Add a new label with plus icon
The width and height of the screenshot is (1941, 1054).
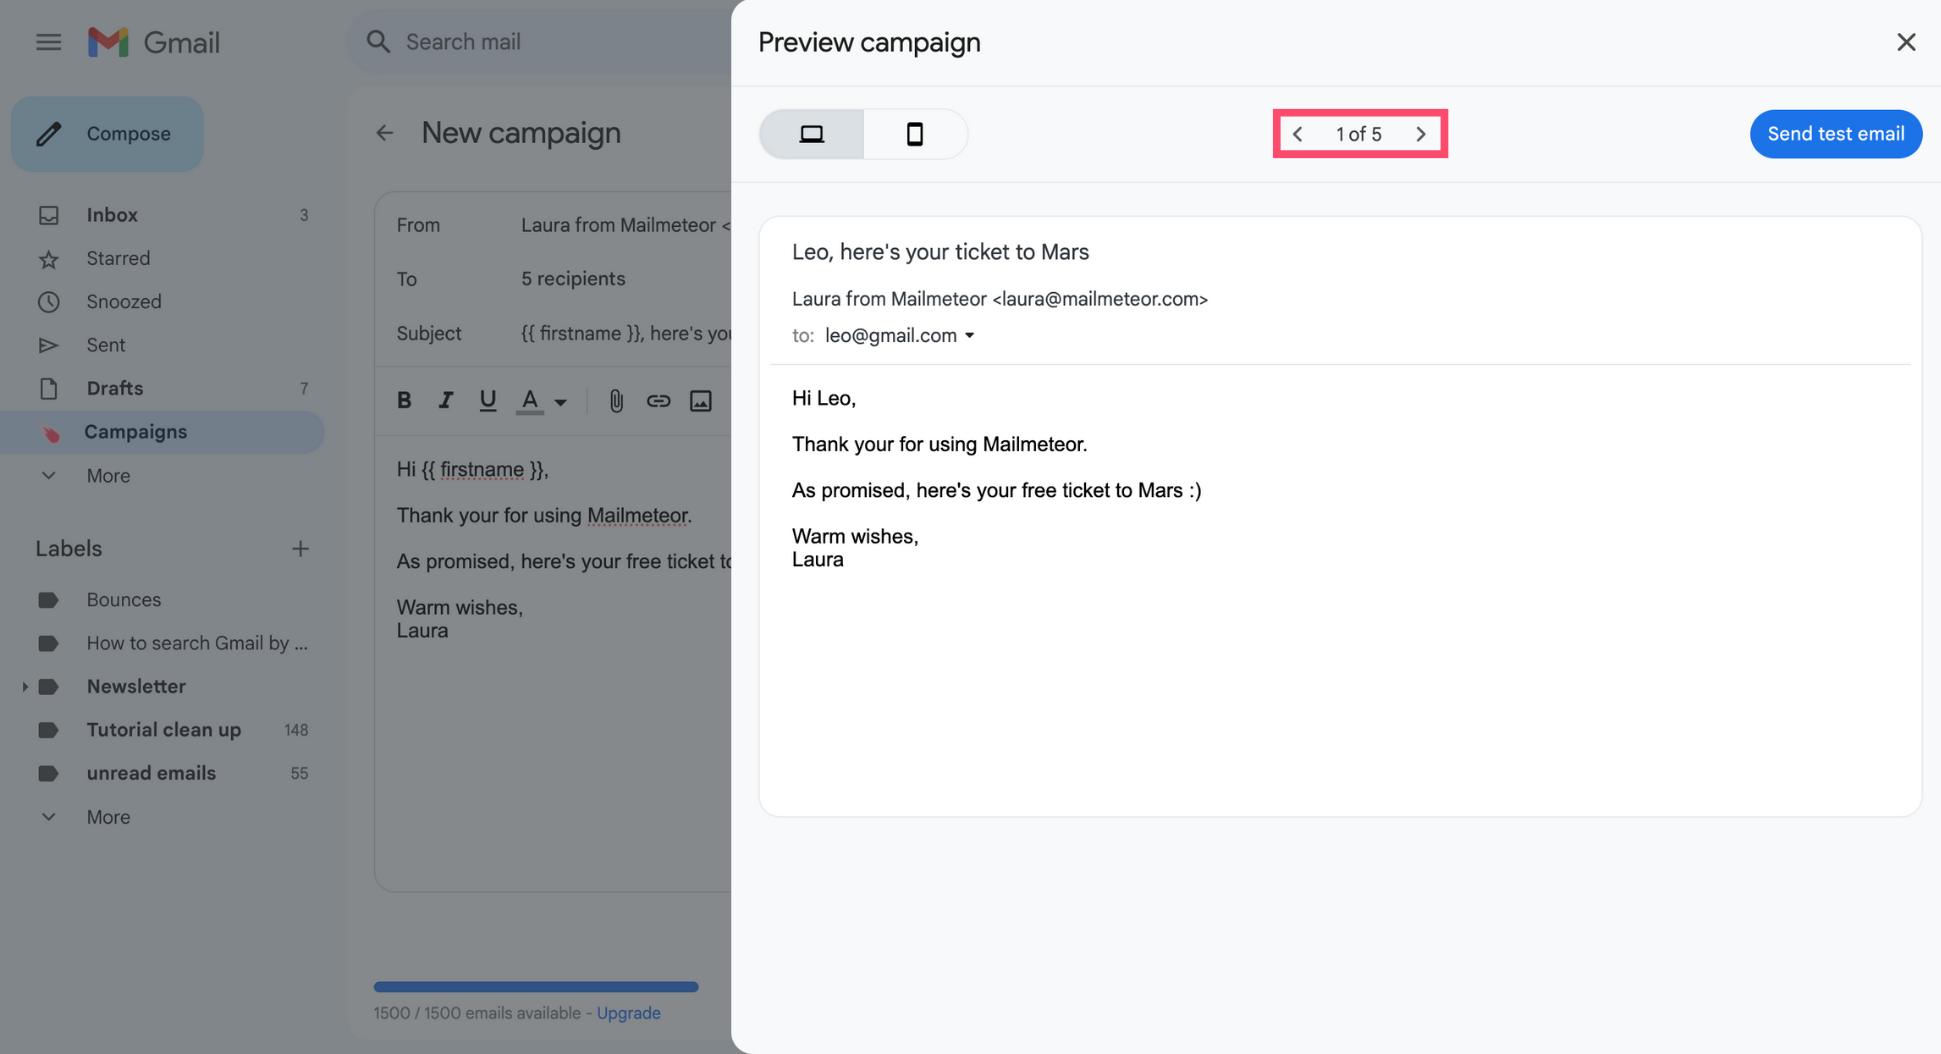[x=300, y=549]
